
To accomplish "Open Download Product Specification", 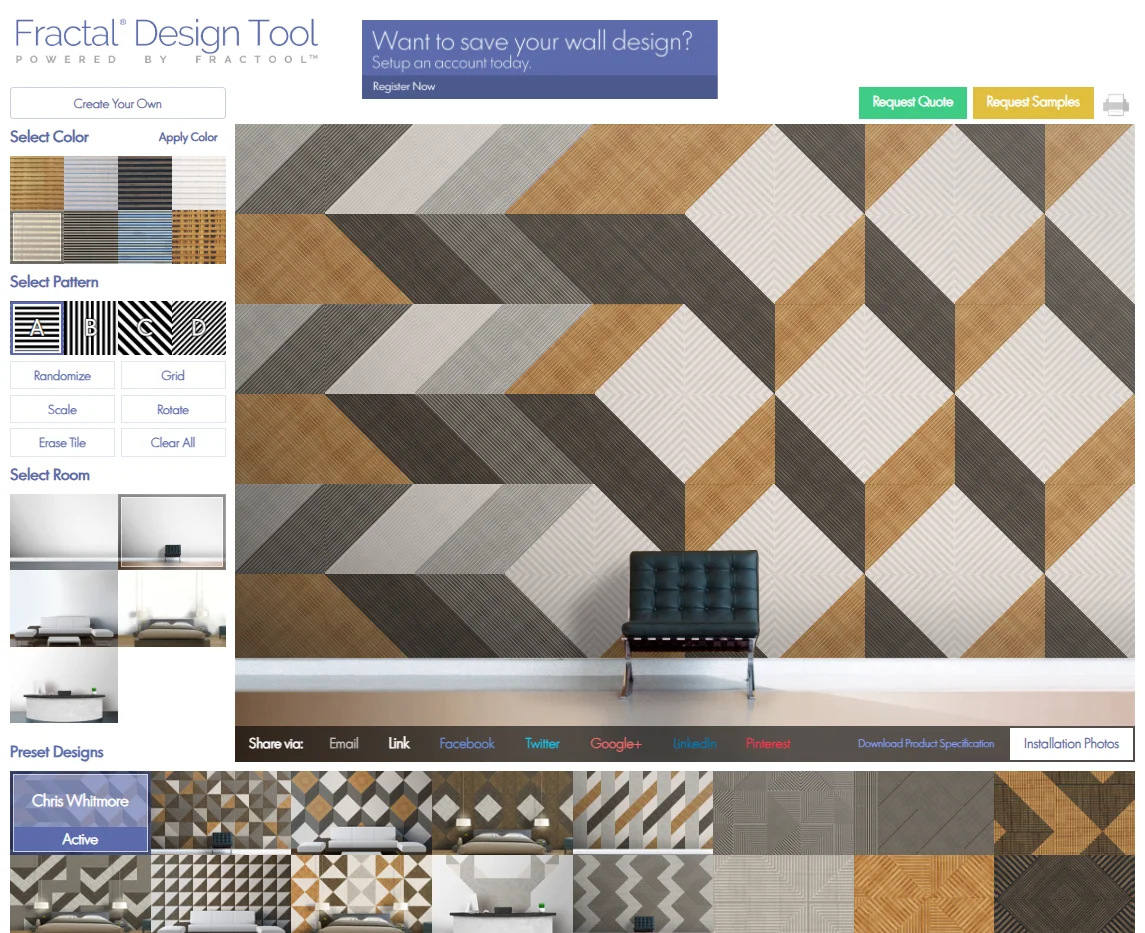I will [x=929, y=743].
